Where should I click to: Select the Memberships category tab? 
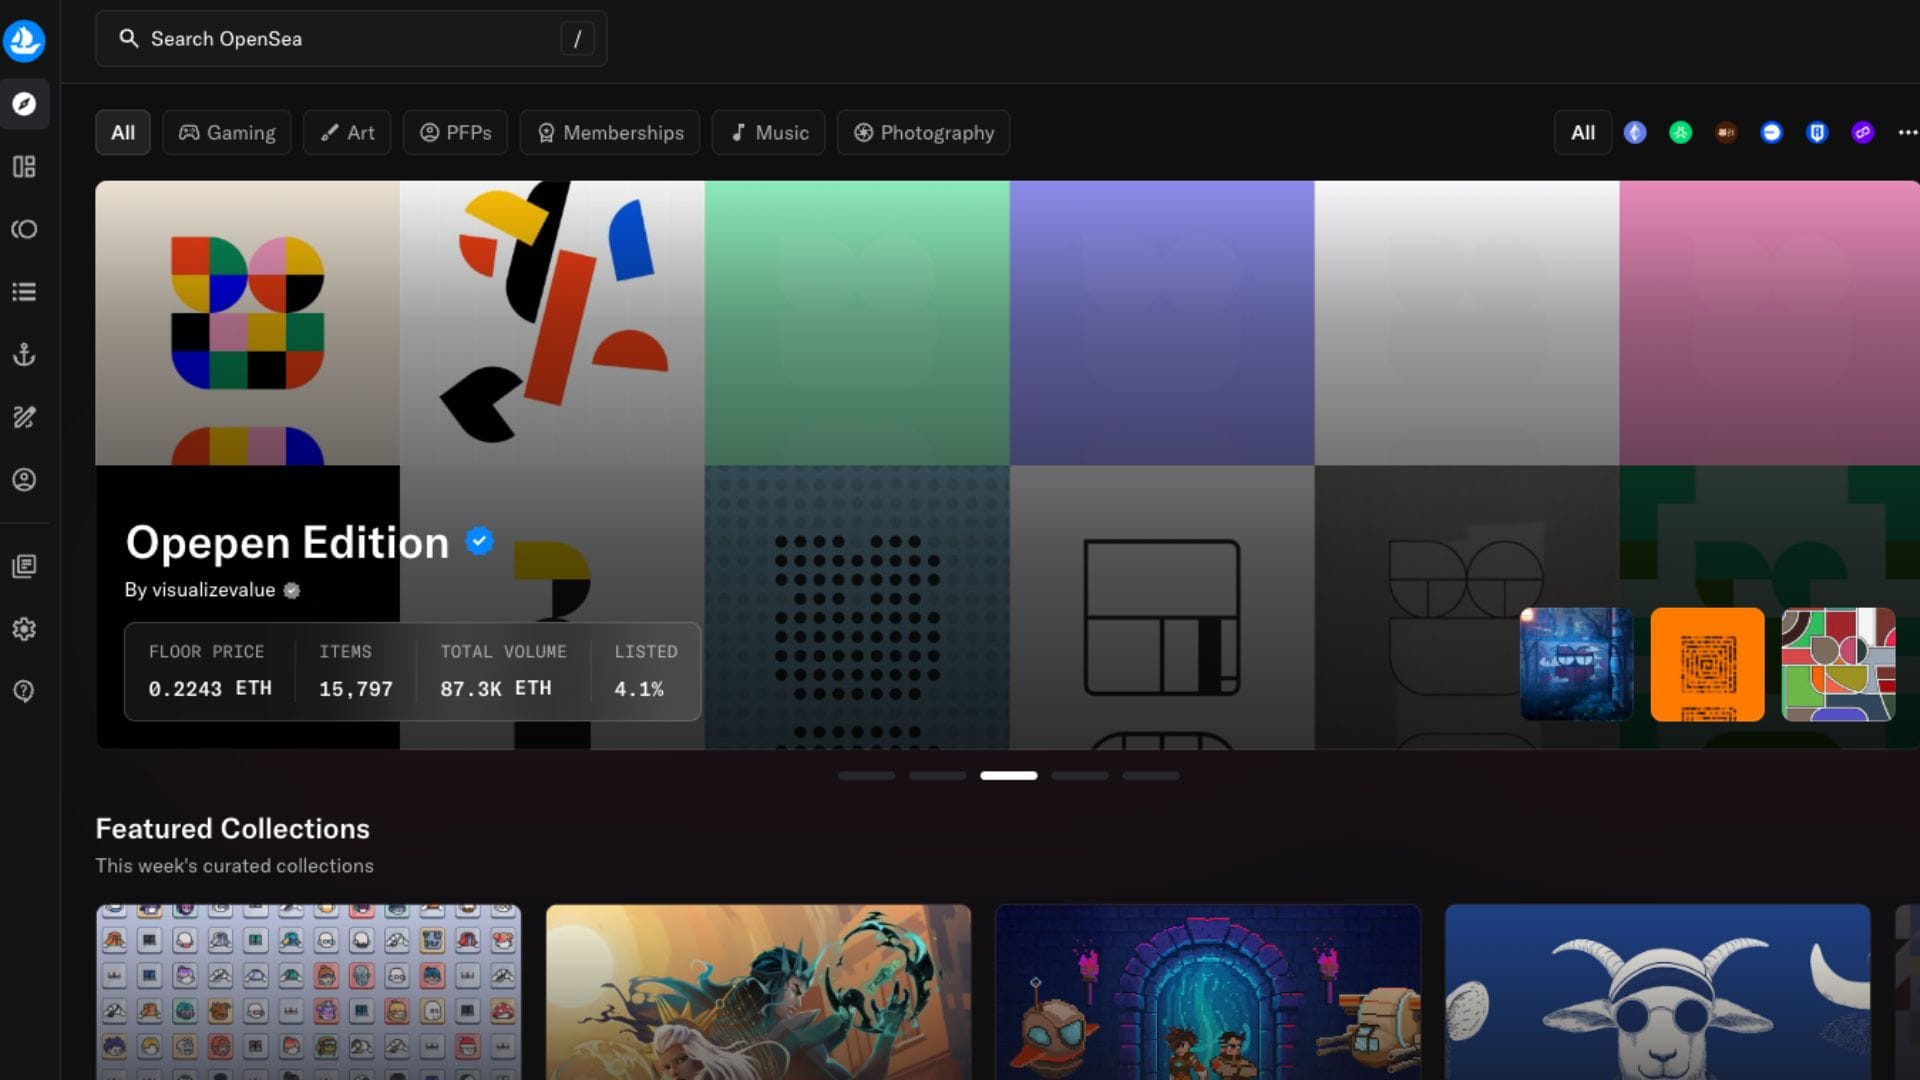pos(610,133)
